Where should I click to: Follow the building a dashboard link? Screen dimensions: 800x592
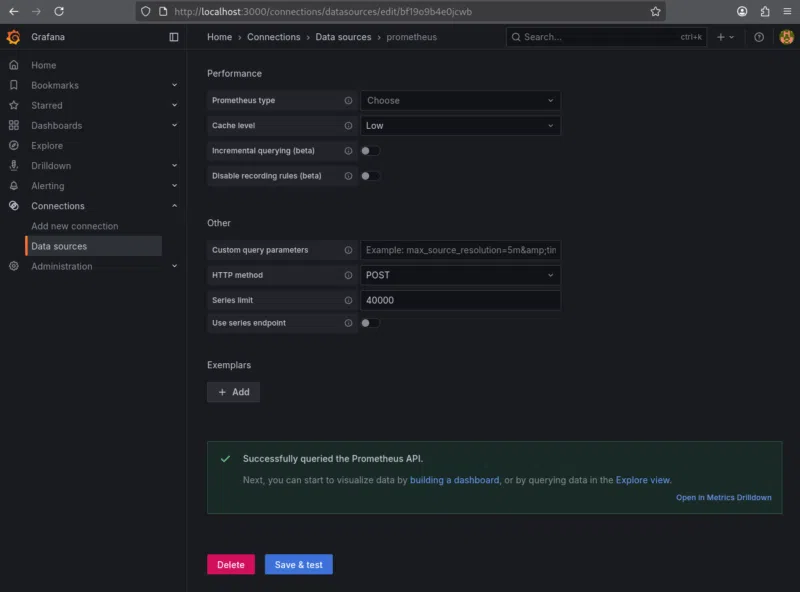(x=454, y=480)
